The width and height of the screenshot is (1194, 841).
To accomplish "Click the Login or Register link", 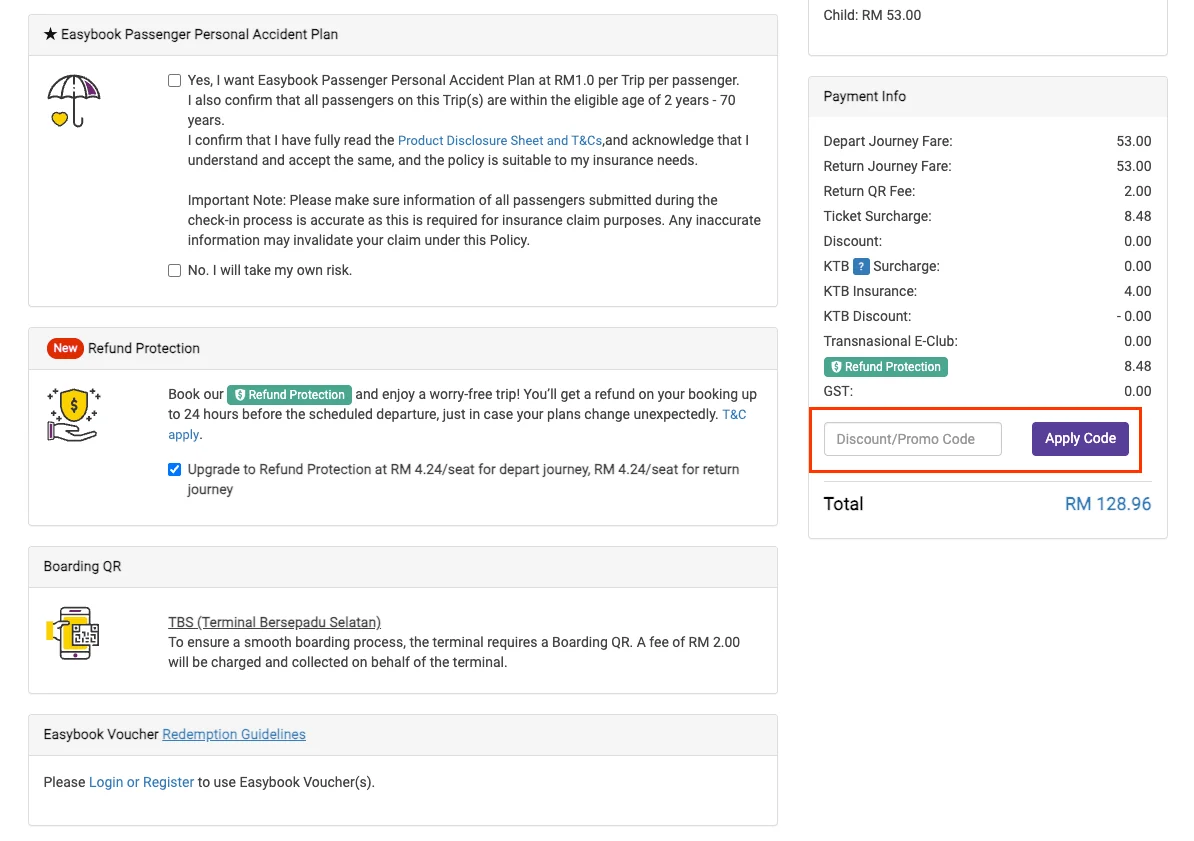I will [x=142, y=782].
